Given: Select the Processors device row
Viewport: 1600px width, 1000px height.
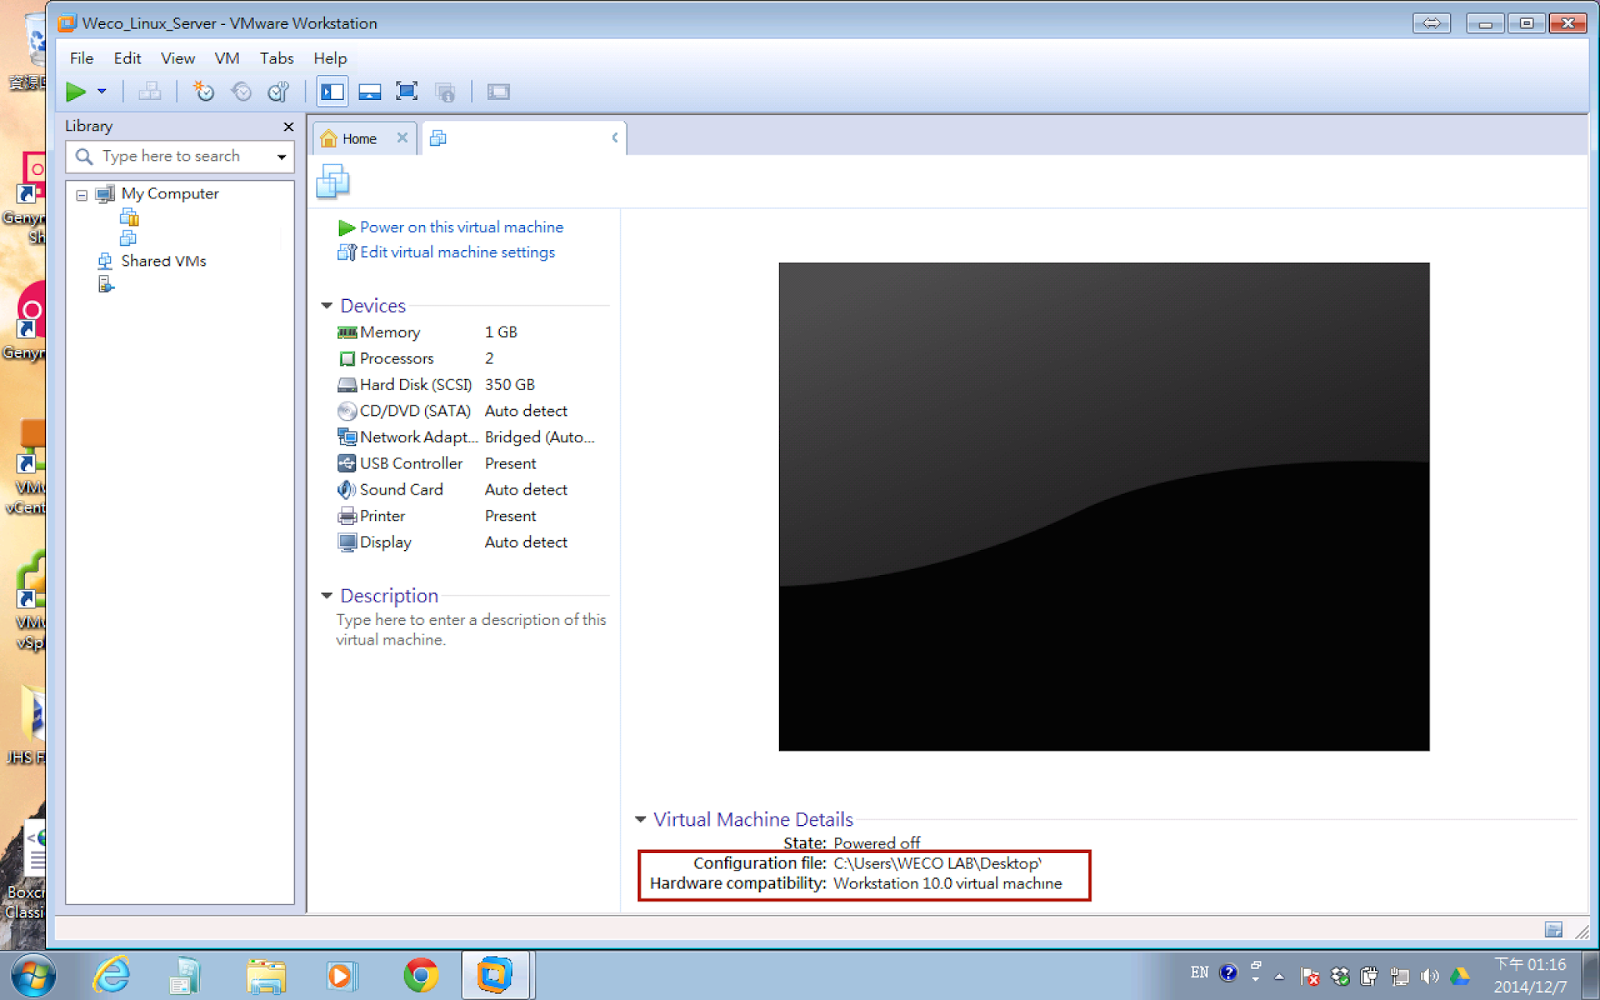Looking at the screenshot, I should pyautogui.click(x=465, y=358).
